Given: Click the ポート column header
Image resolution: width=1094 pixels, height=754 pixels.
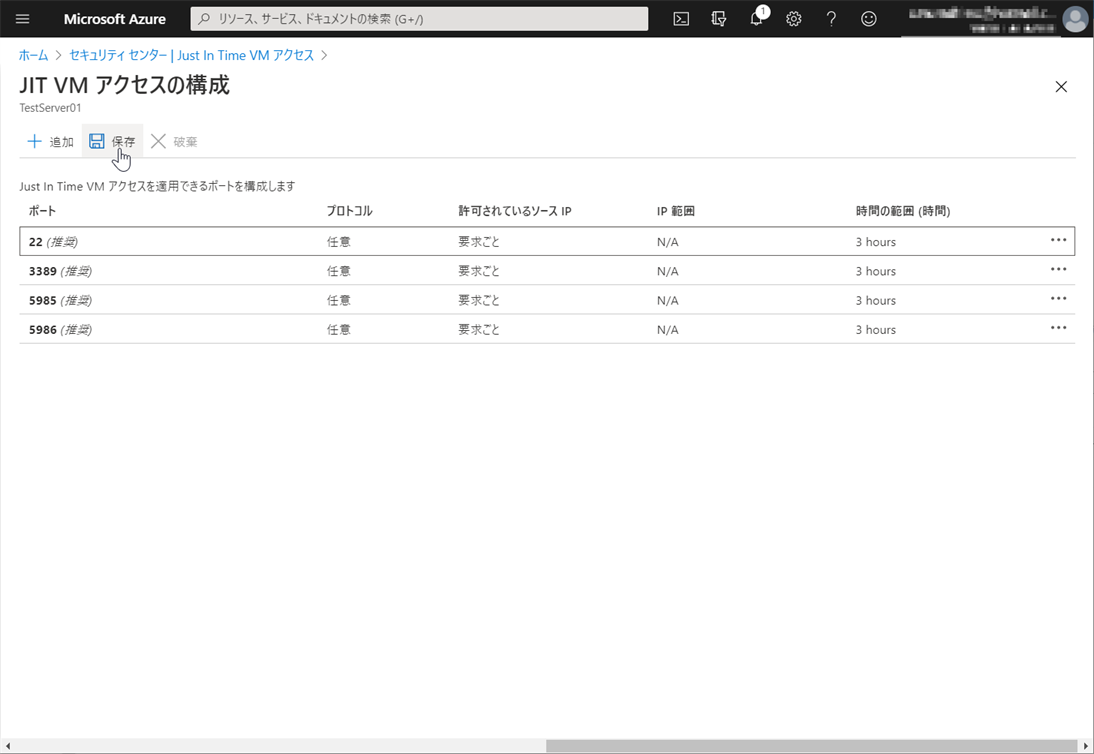Looking at the screenshot, I should pos(42,211).
